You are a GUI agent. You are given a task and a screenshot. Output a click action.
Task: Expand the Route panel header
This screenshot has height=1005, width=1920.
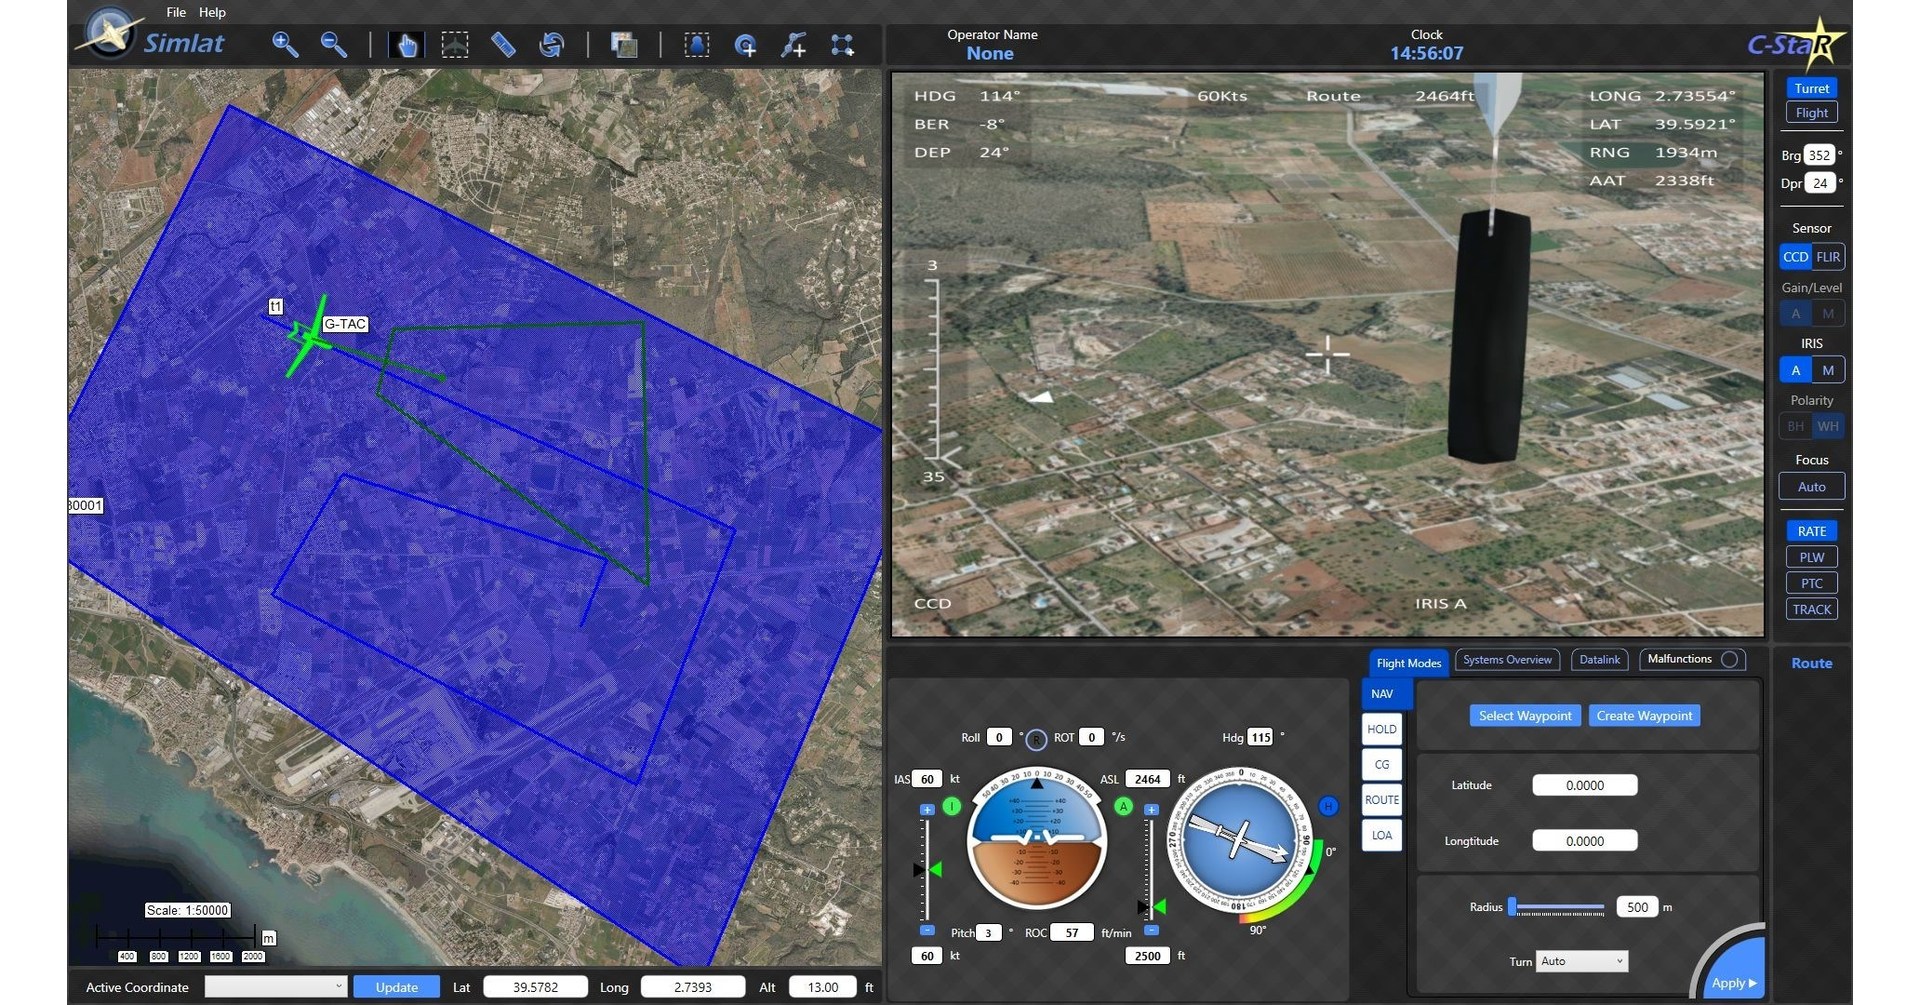click(x=1811, y=663)
